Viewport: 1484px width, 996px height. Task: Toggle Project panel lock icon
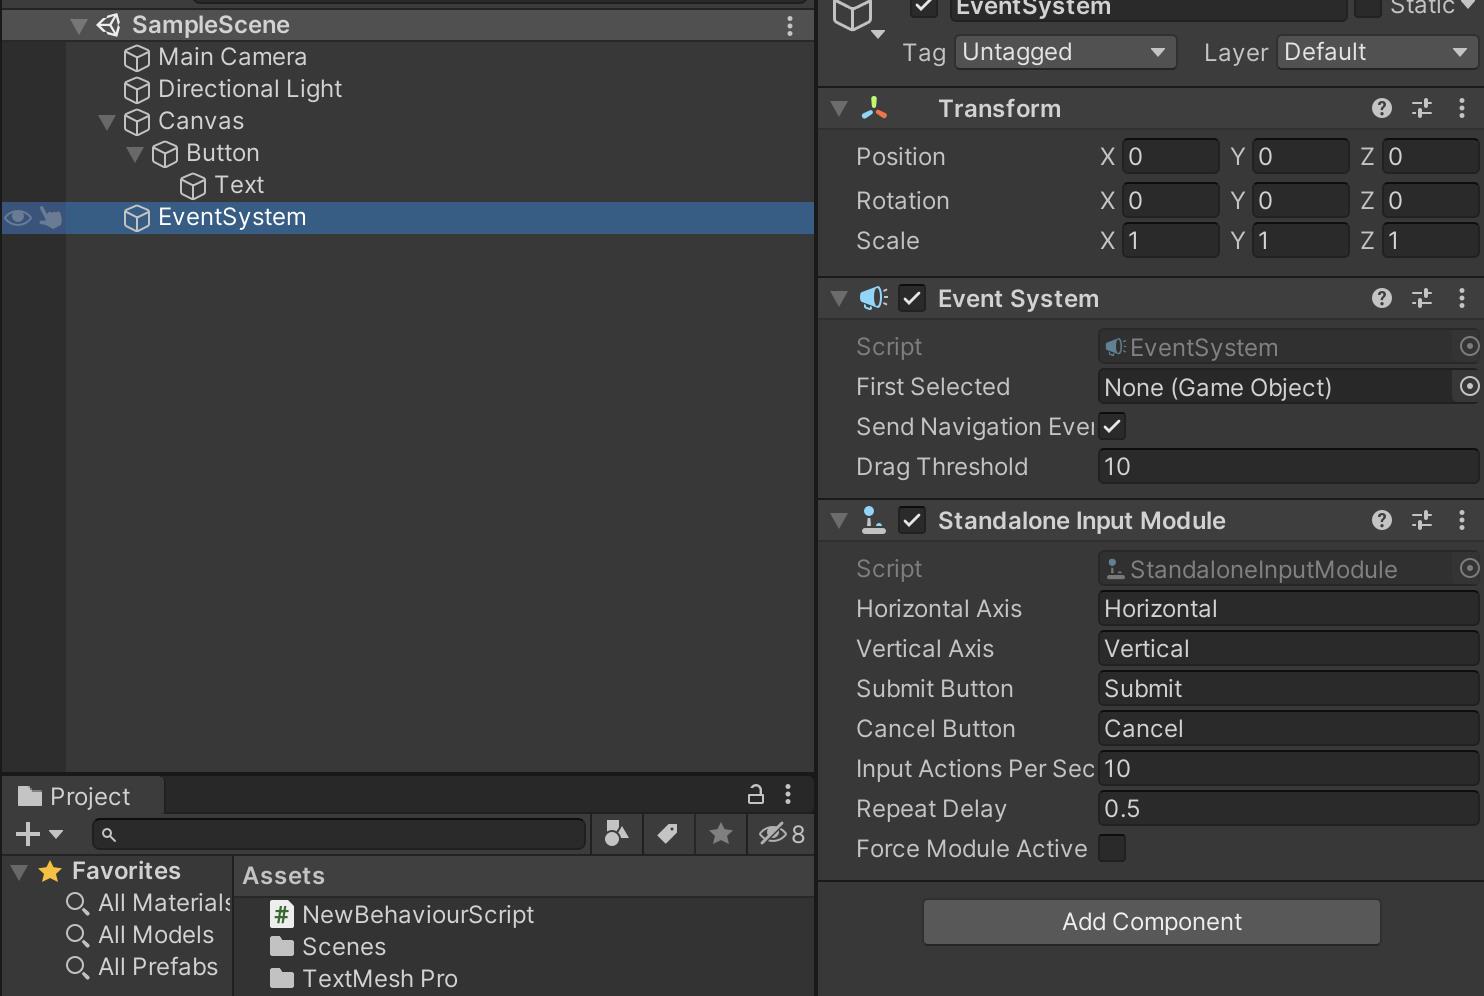coord(756,795)
